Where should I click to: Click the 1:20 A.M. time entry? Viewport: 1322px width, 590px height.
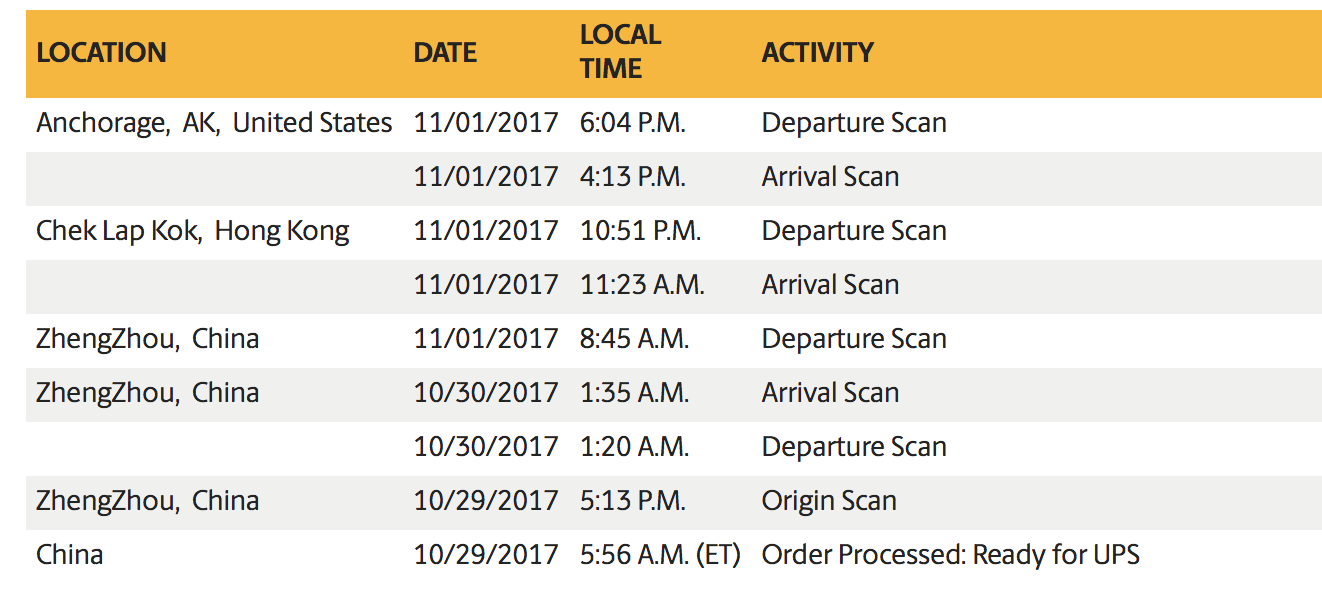pos(634,447)
